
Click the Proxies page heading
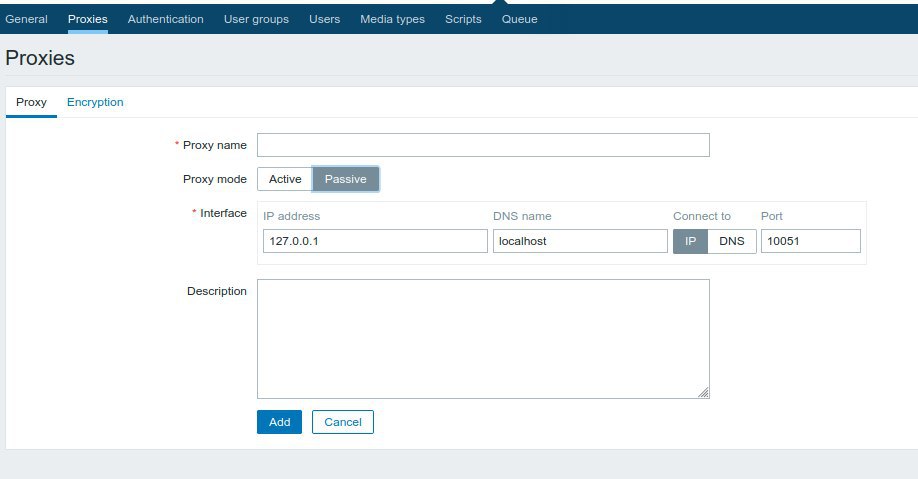pyautogui.click(x=40, y=58)
